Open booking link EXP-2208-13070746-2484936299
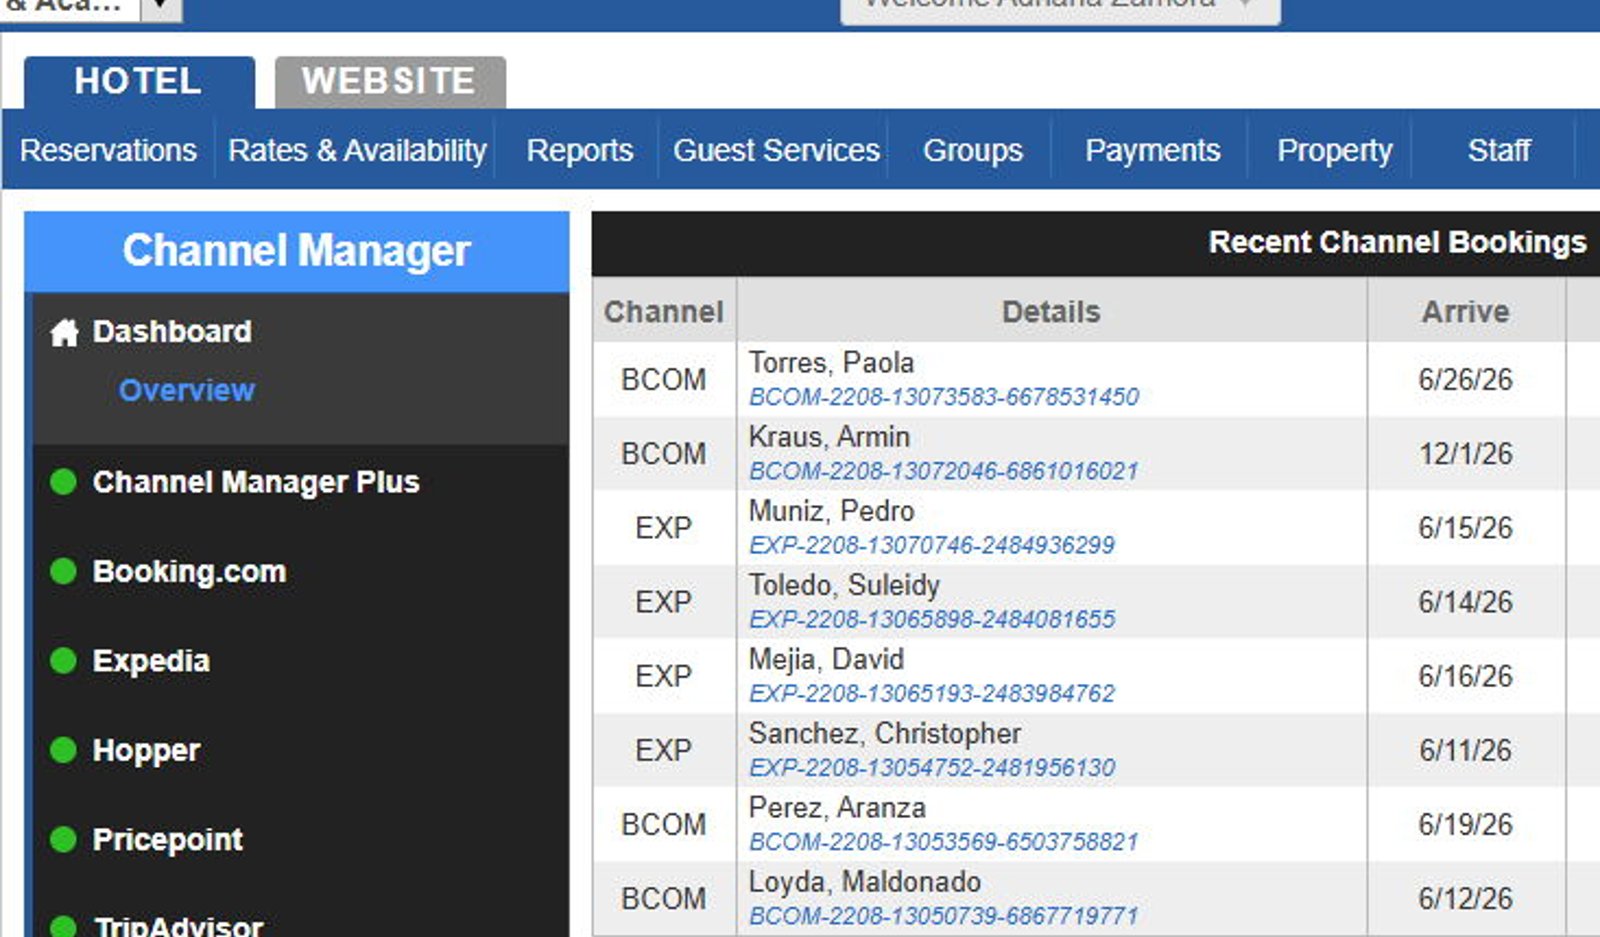 click(932, 545)
